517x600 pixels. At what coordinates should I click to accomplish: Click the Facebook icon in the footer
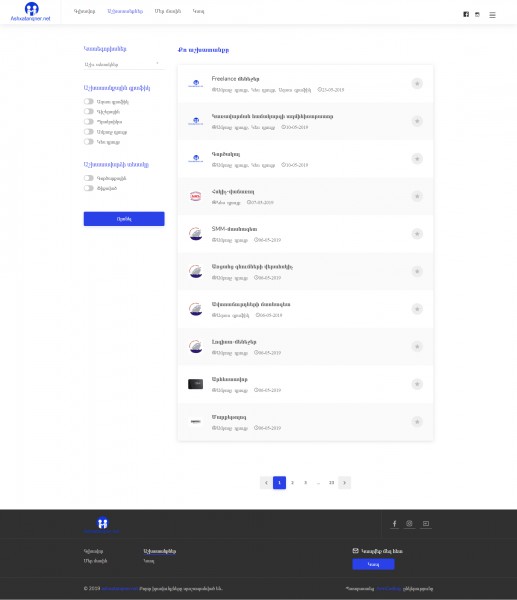(395, 523)
